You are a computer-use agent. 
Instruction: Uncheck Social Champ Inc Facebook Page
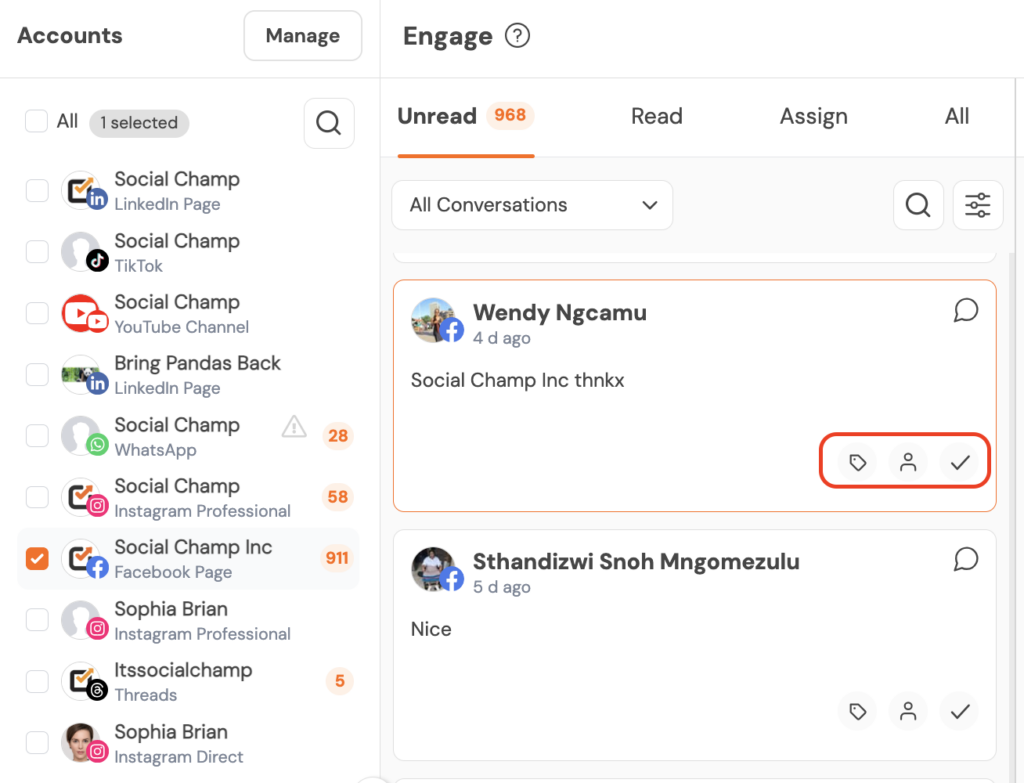coord(37,559)
